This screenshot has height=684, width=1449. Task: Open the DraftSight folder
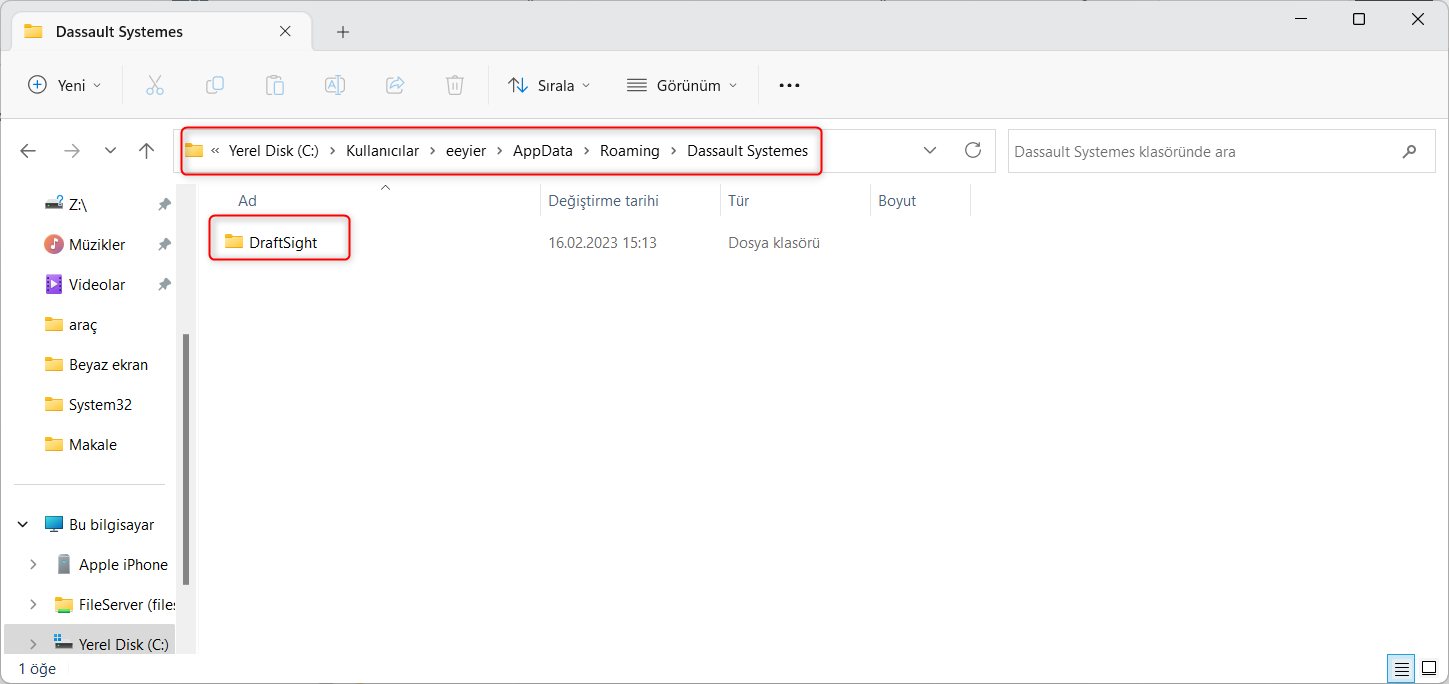[x=282, y=241]
